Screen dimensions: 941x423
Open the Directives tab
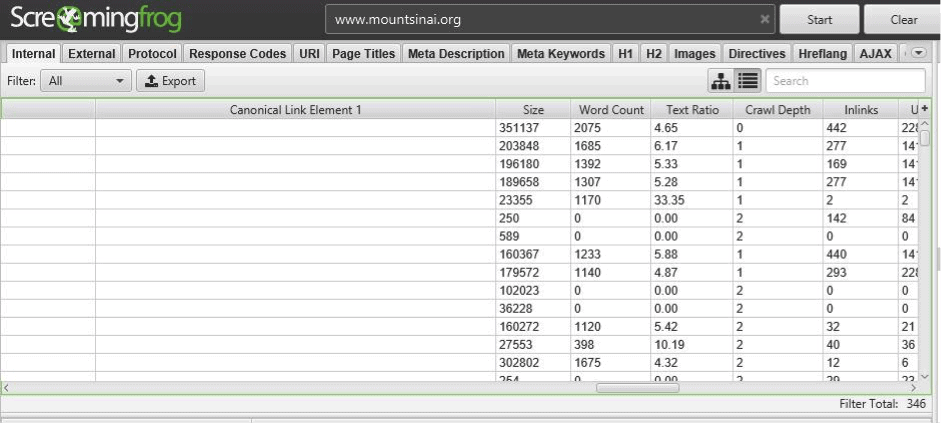(x=757, y=54)
